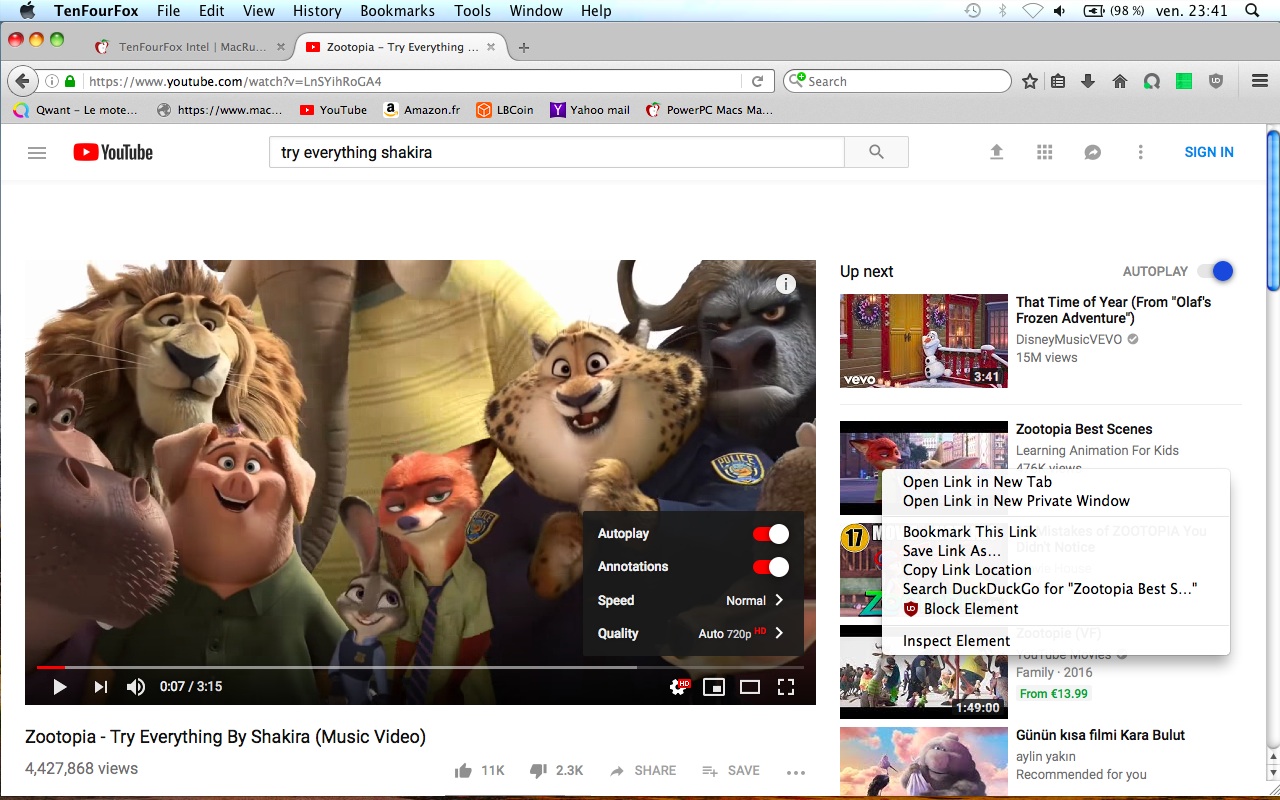This screenshot has width=1280, height=800.
Task: Go back with browser back arrow
Action: 22,81
